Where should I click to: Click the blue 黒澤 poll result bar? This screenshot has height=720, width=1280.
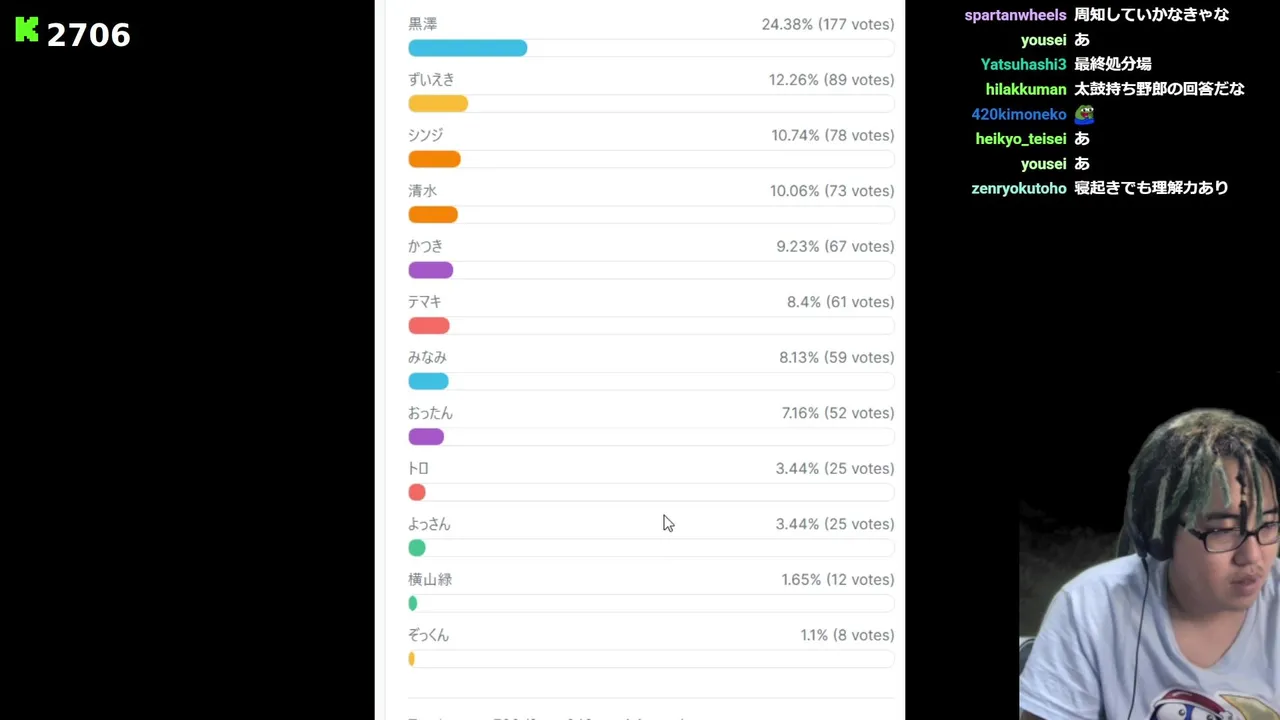(x=467, y=48)
